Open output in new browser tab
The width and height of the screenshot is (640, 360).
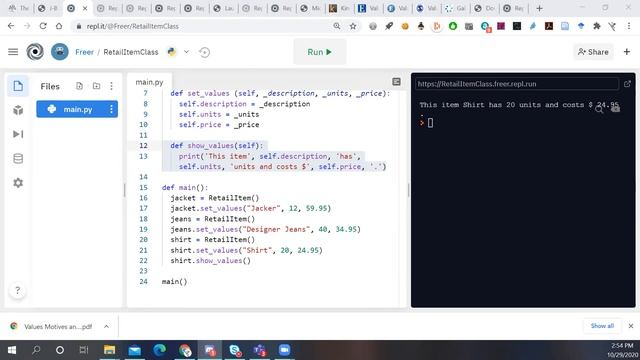pyautogui.click(x=627, y=84)
